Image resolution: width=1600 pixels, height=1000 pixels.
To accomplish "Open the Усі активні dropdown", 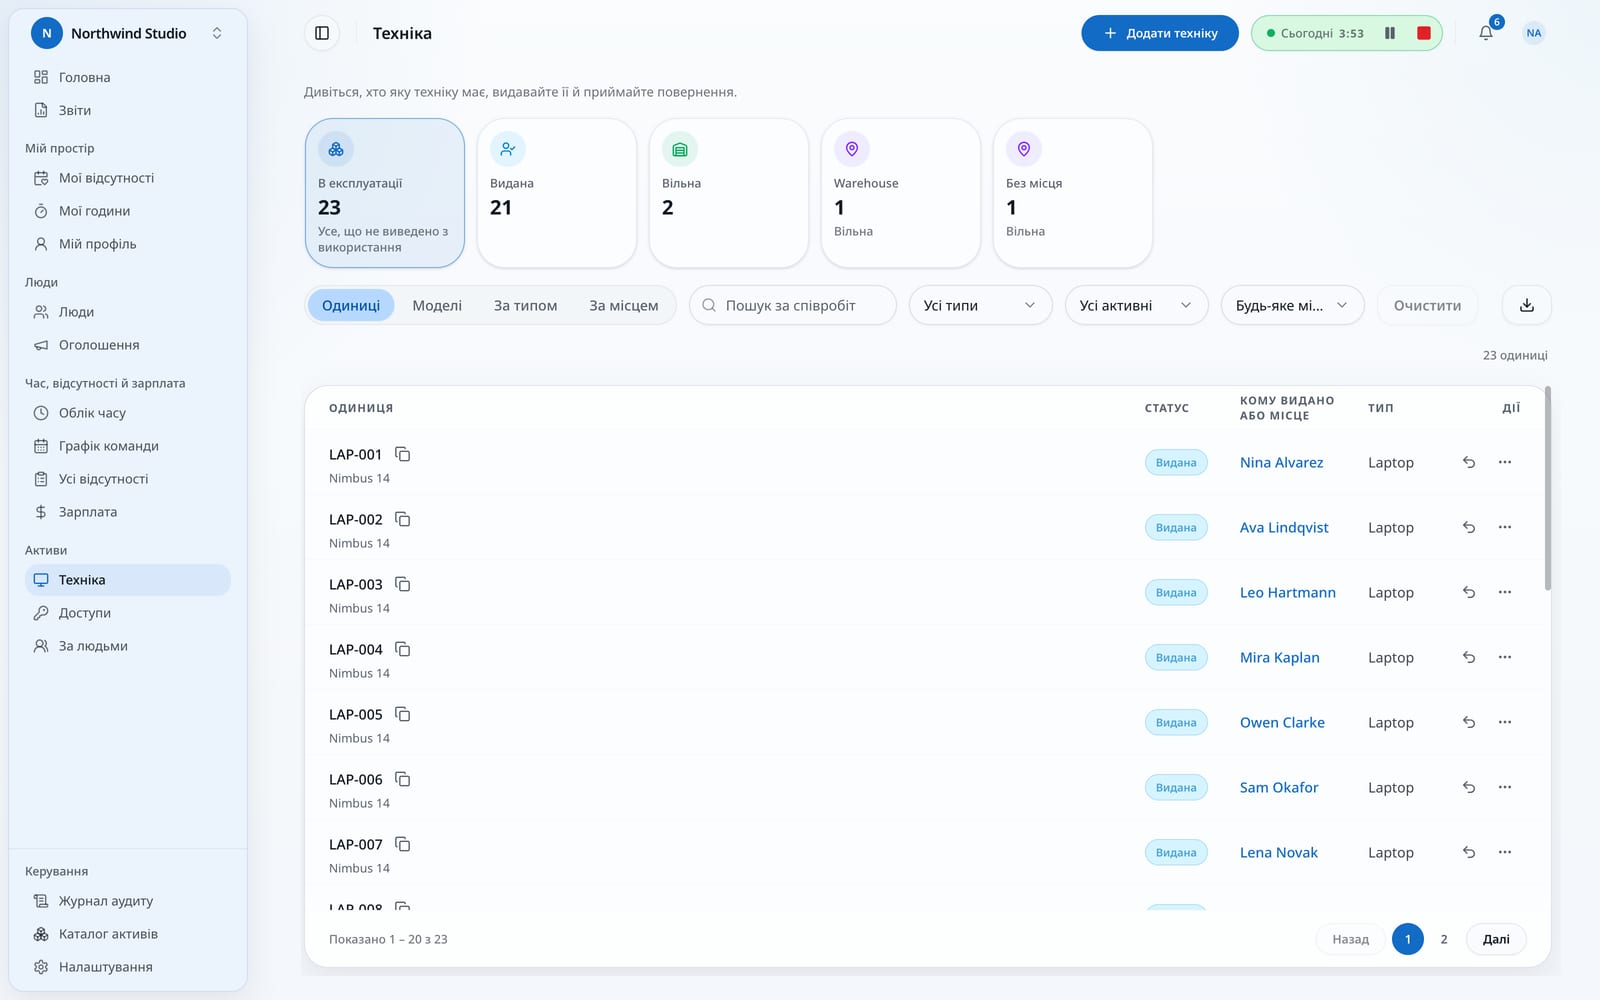I will point(1136,305).
